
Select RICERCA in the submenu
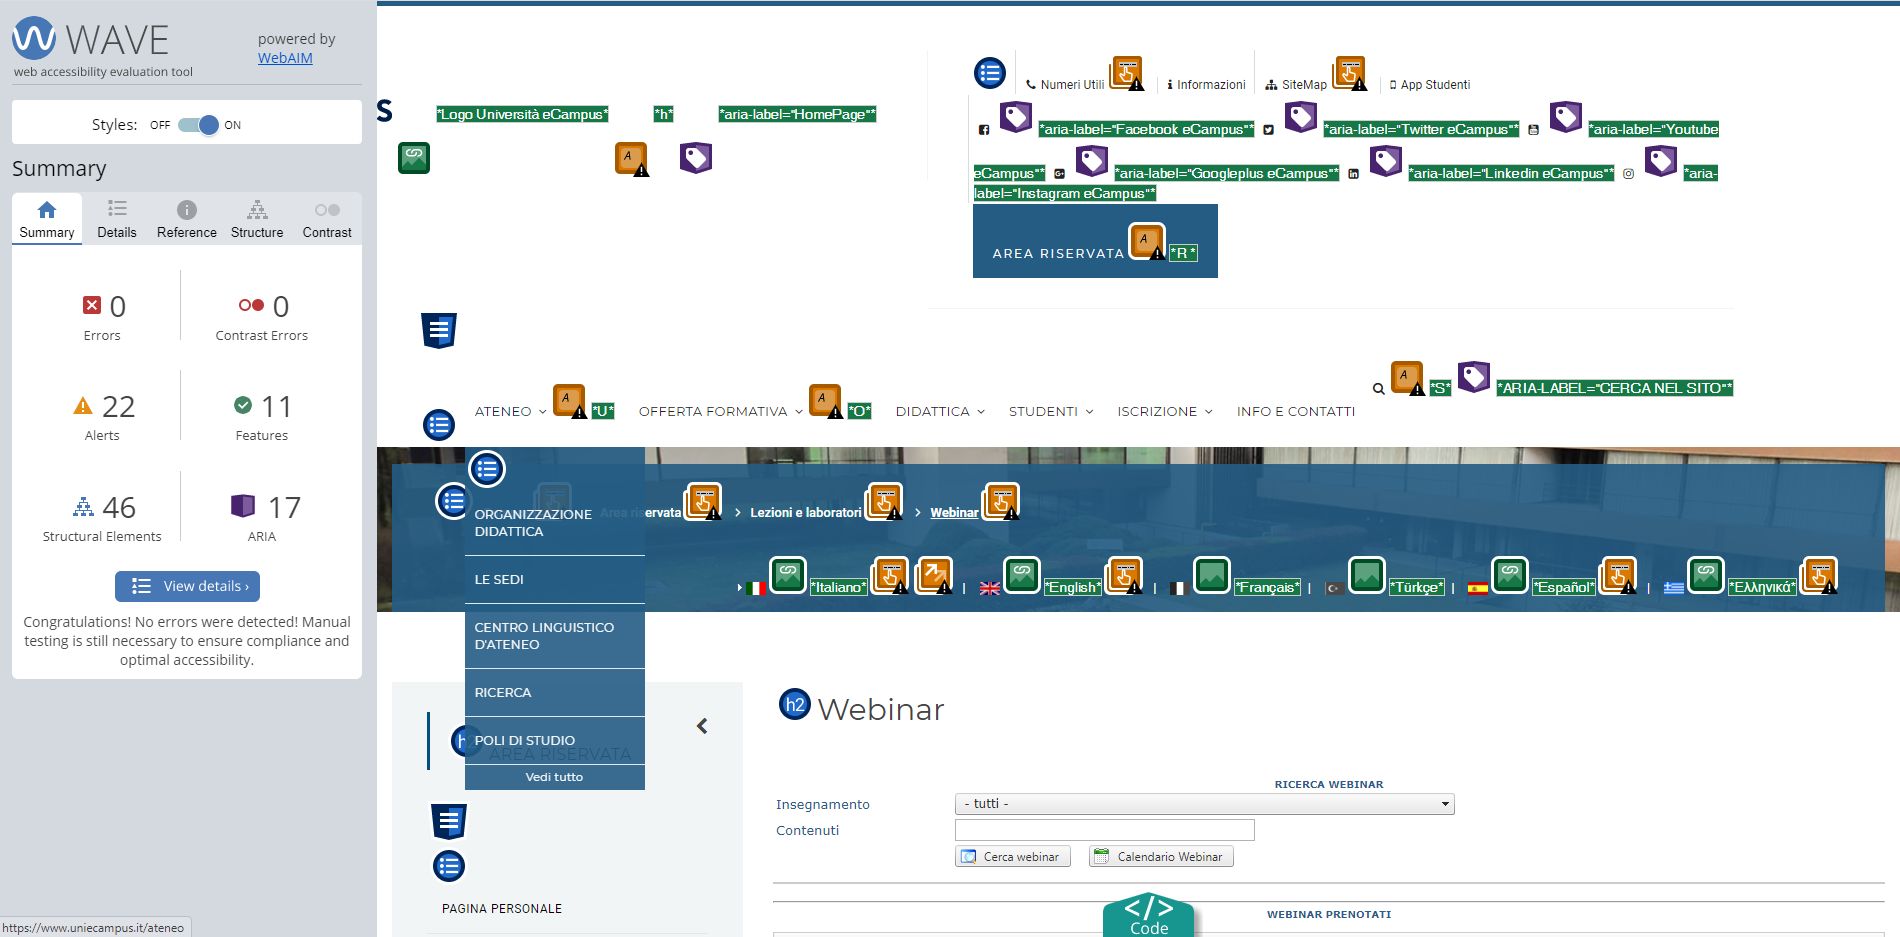pos(555,692)
